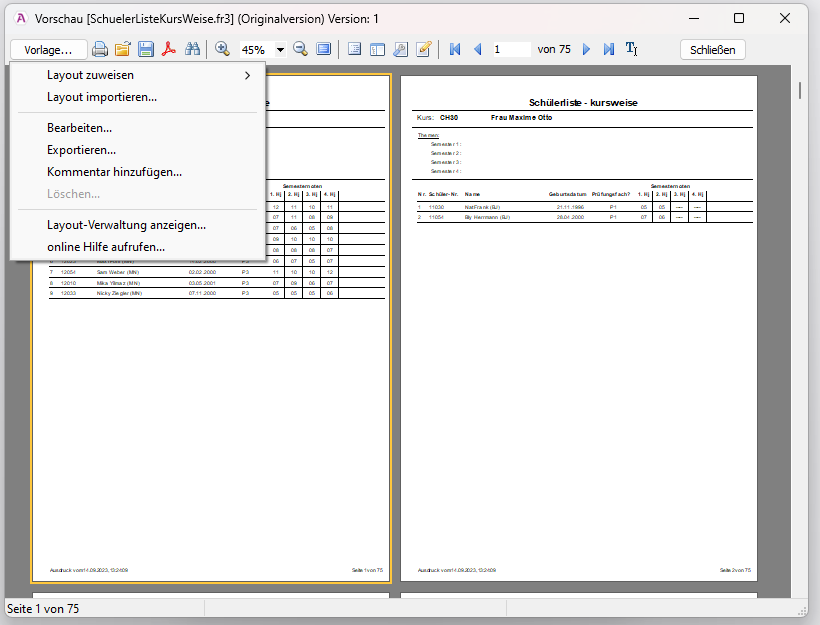This screenshot has width=820, height=625.
Task: Export the preview to PDF
Action: (168, 49)
